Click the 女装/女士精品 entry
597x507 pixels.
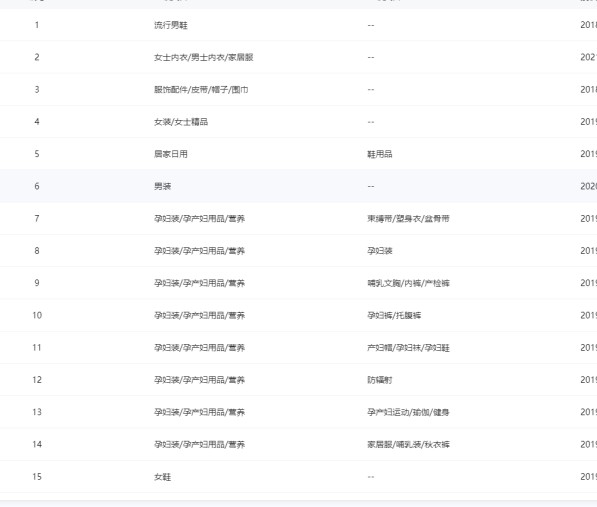point(181,122)
